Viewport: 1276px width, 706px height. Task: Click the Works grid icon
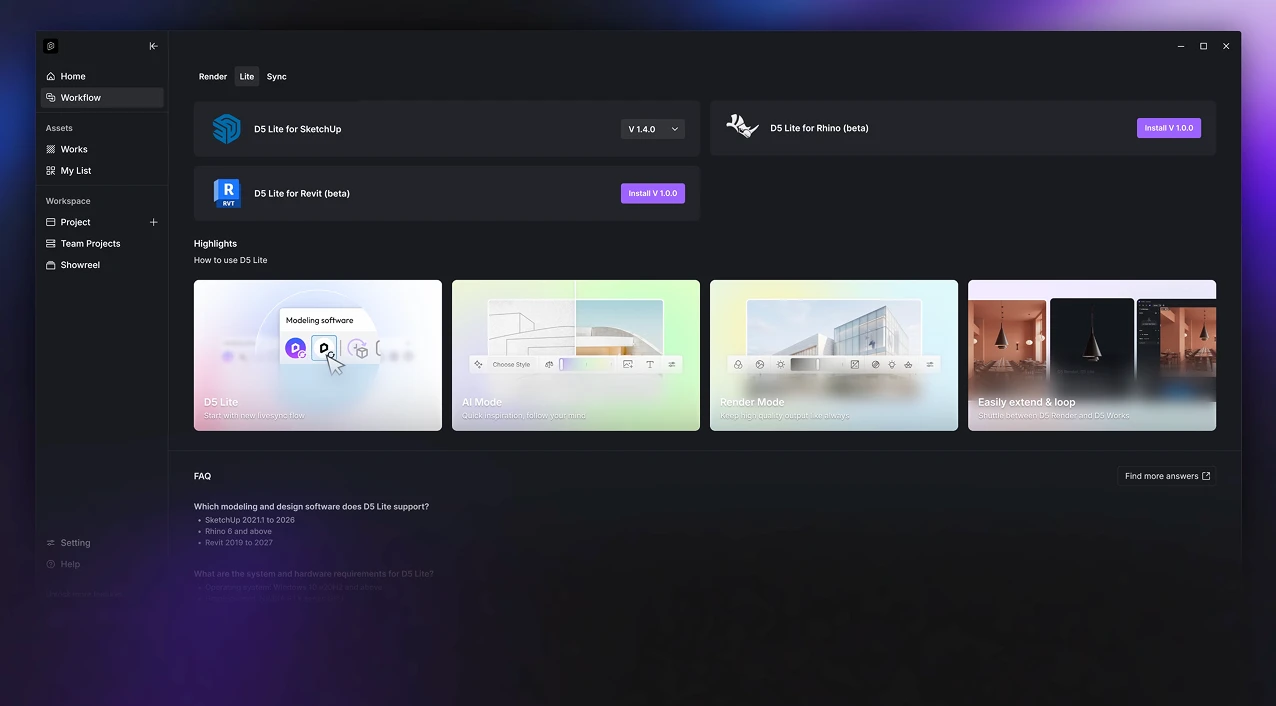51,149
